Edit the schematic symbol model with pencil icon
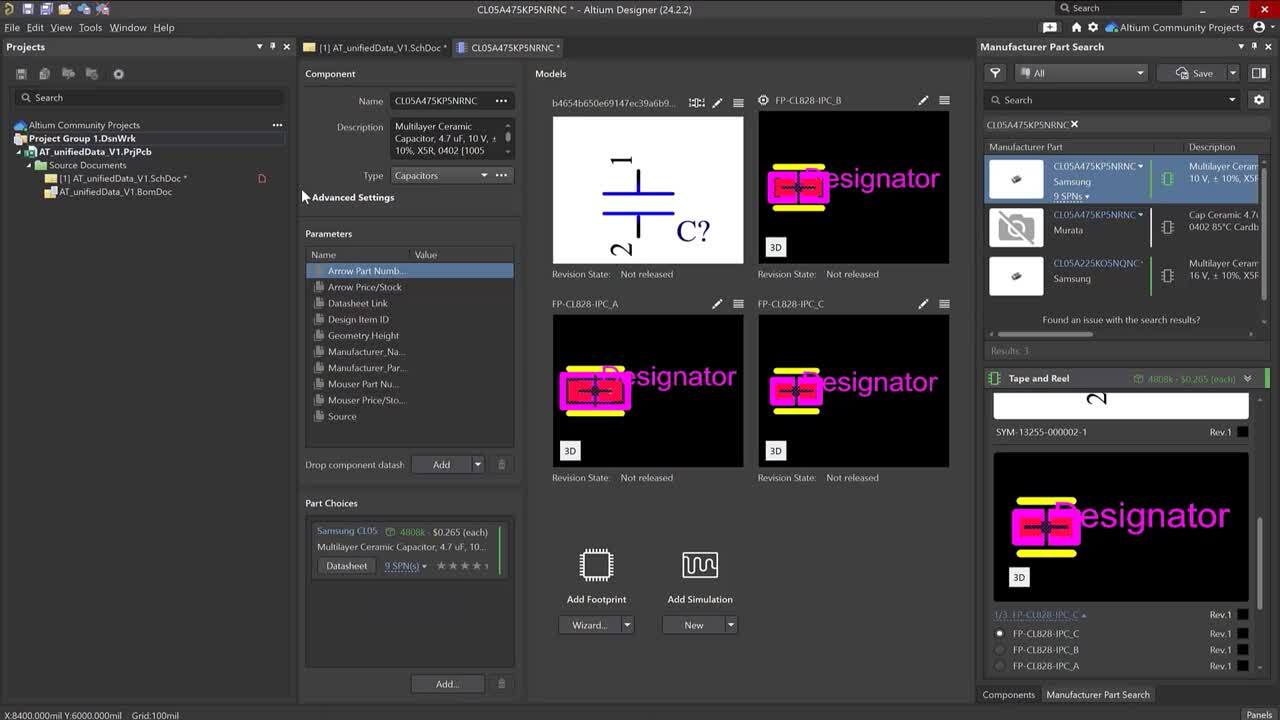 pos(717,103)
